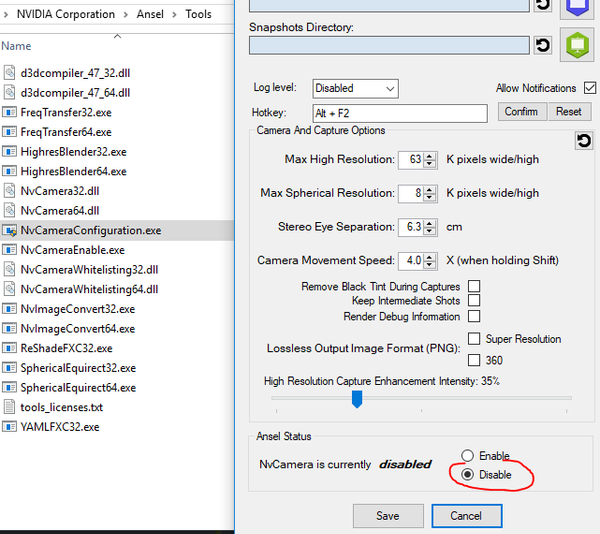Reset the Snapshots Directory path with the arrow icon

[x=542, y=45]
